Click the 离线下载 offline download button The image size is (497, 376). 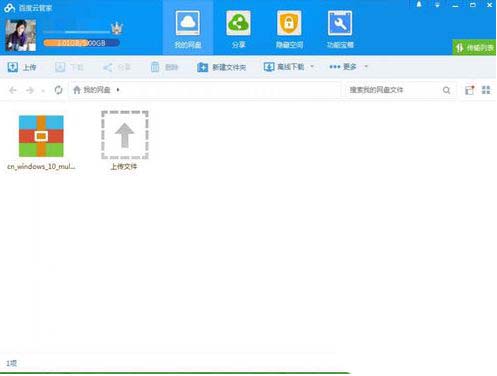tap(284, 67)
